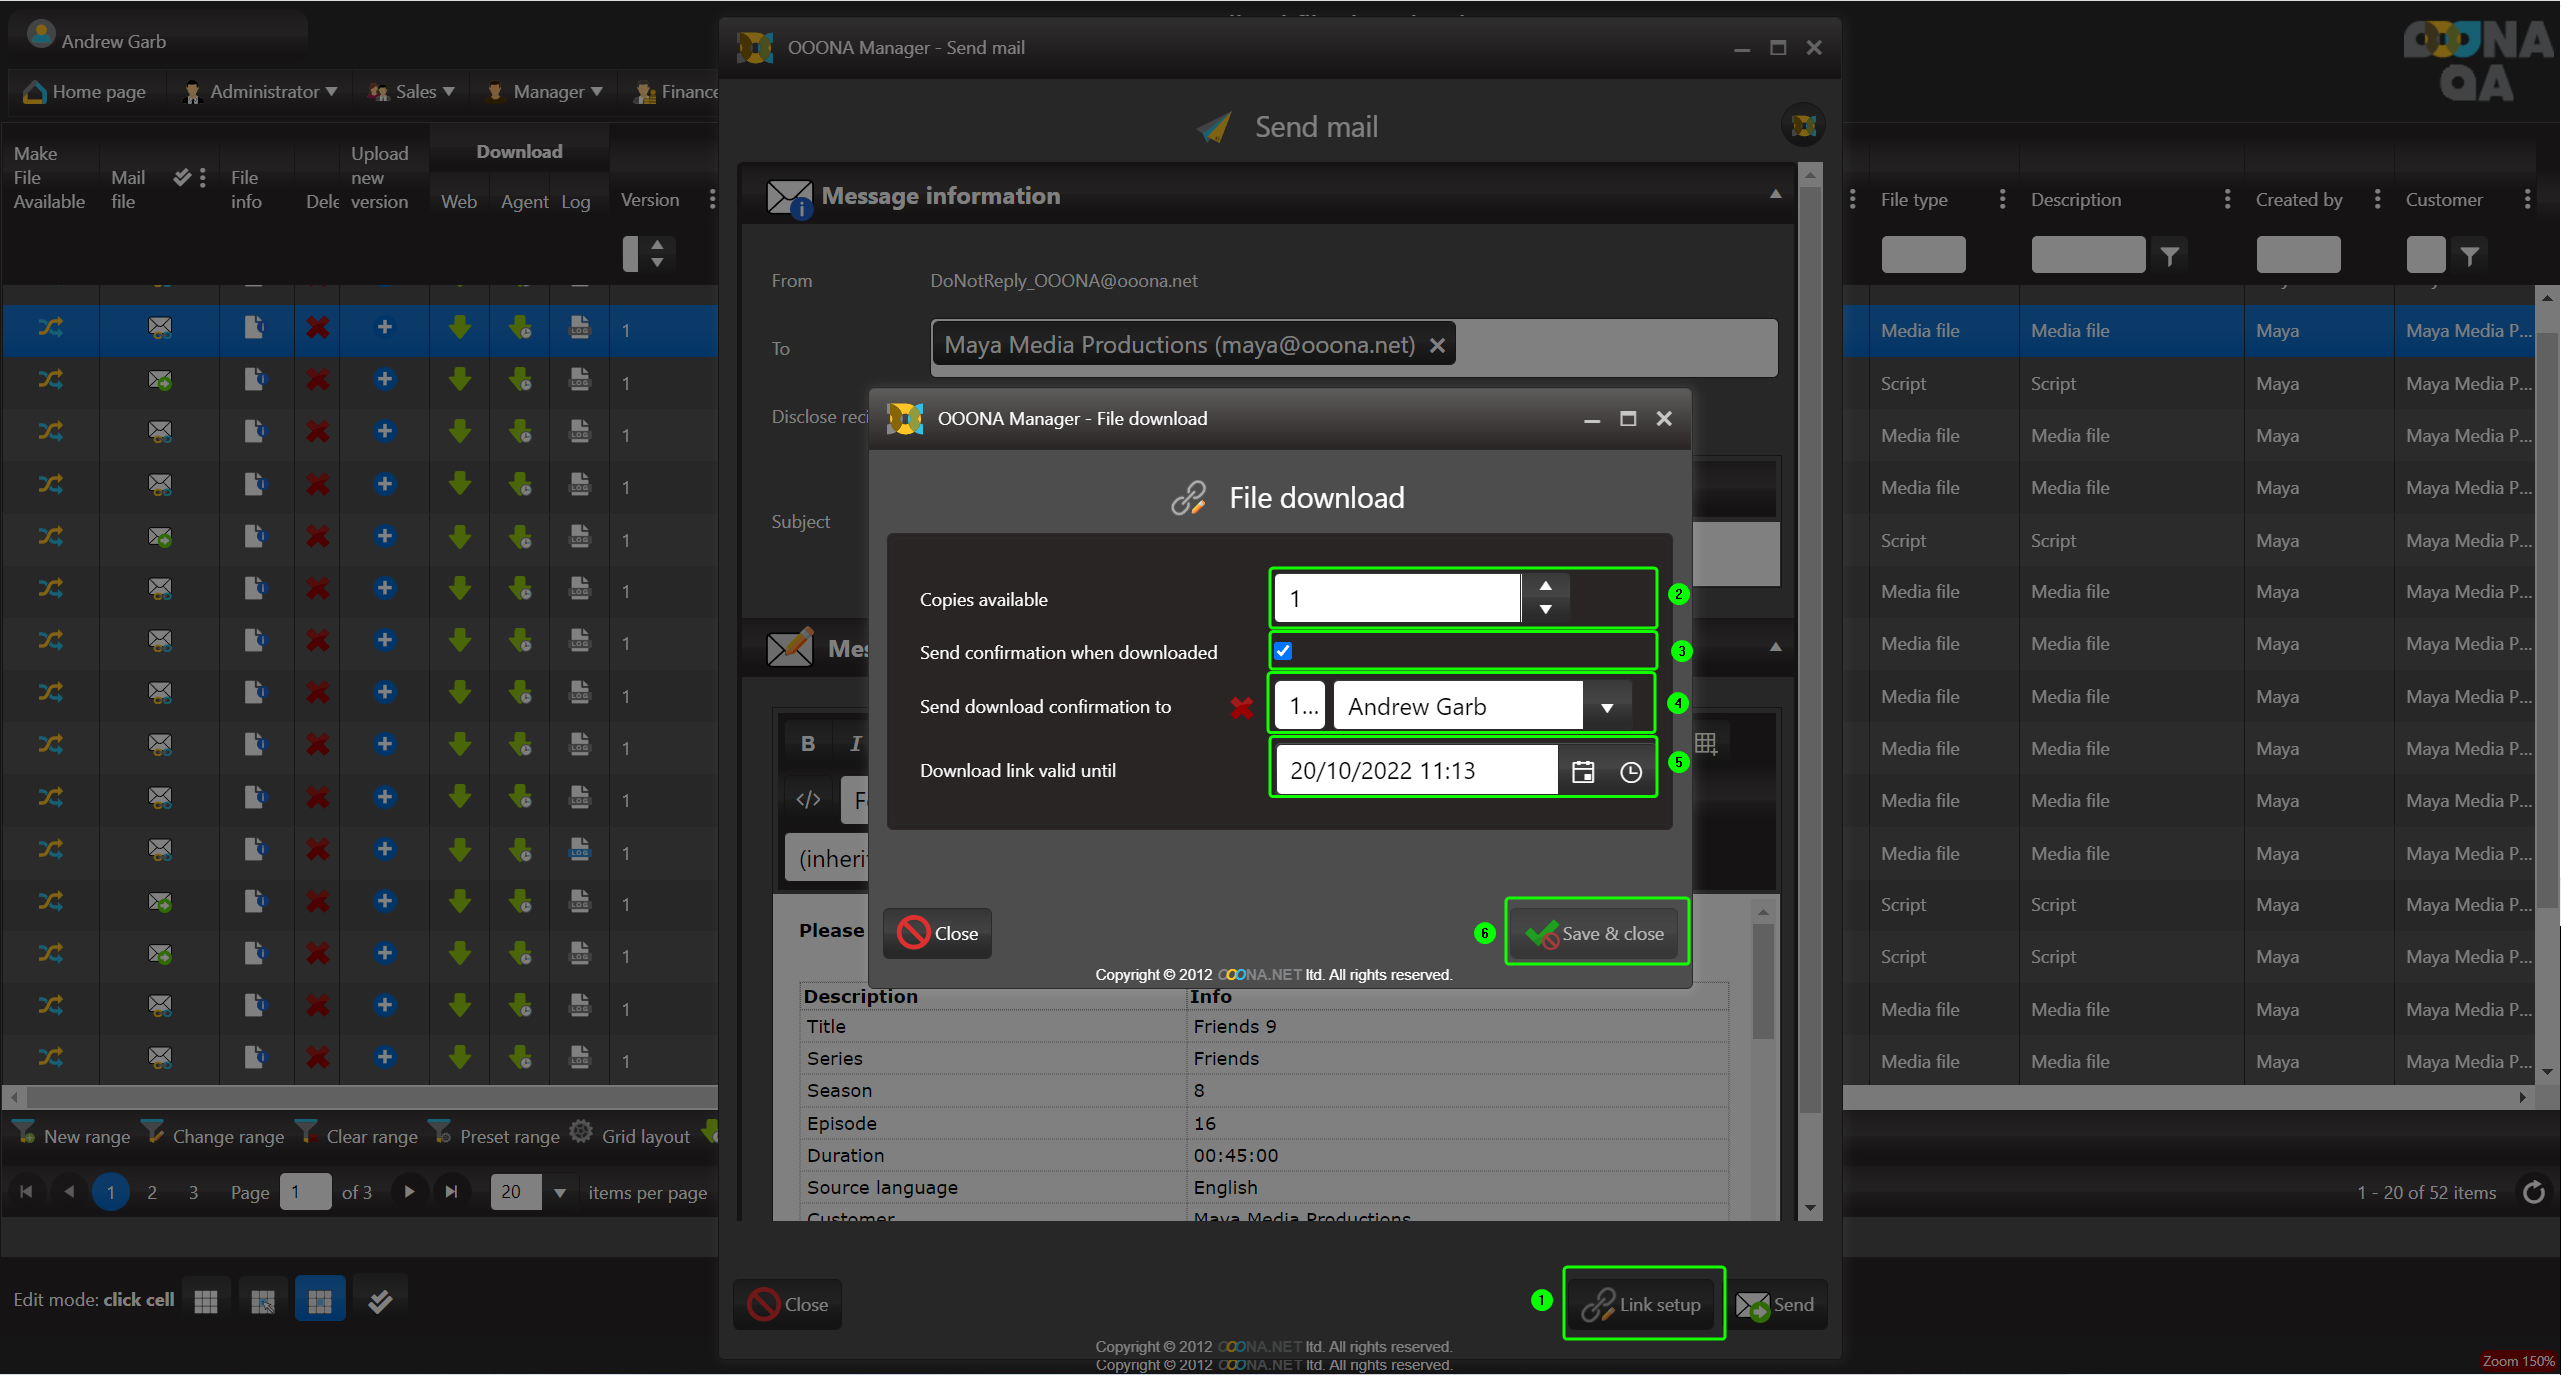Screen dimensions: 2561x1375
Task: Open Administrator menu
Action: pos(262,92)
